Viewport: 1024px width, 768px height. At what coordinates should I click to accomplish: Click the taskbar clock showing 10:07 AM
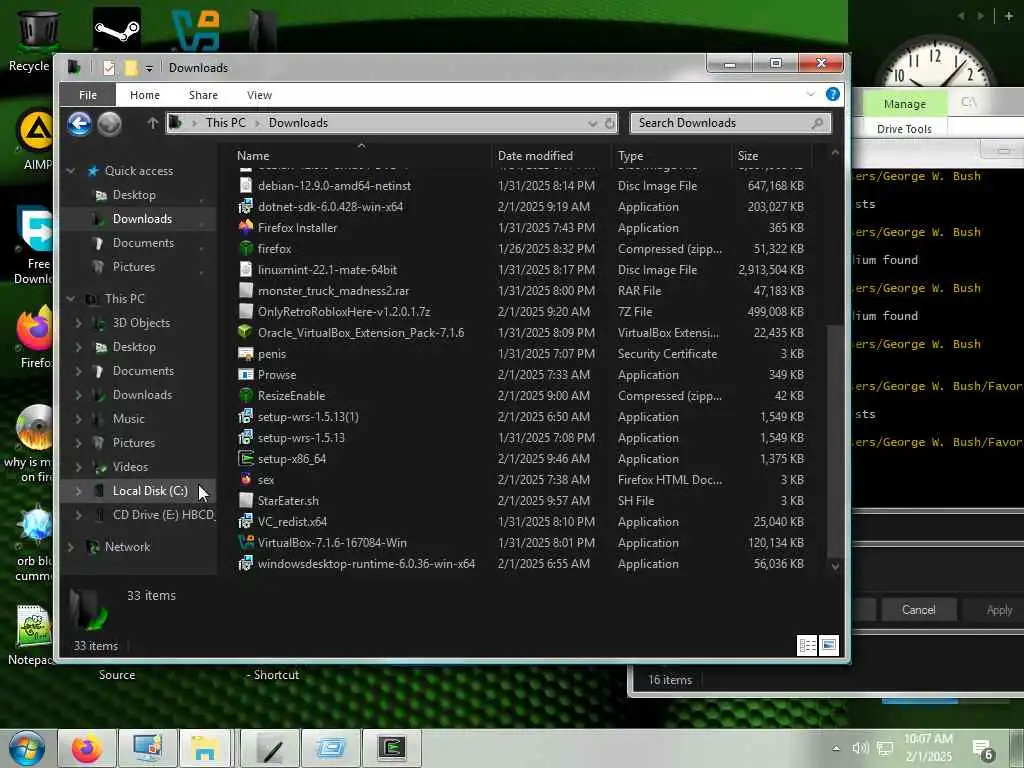click(928, 748)
